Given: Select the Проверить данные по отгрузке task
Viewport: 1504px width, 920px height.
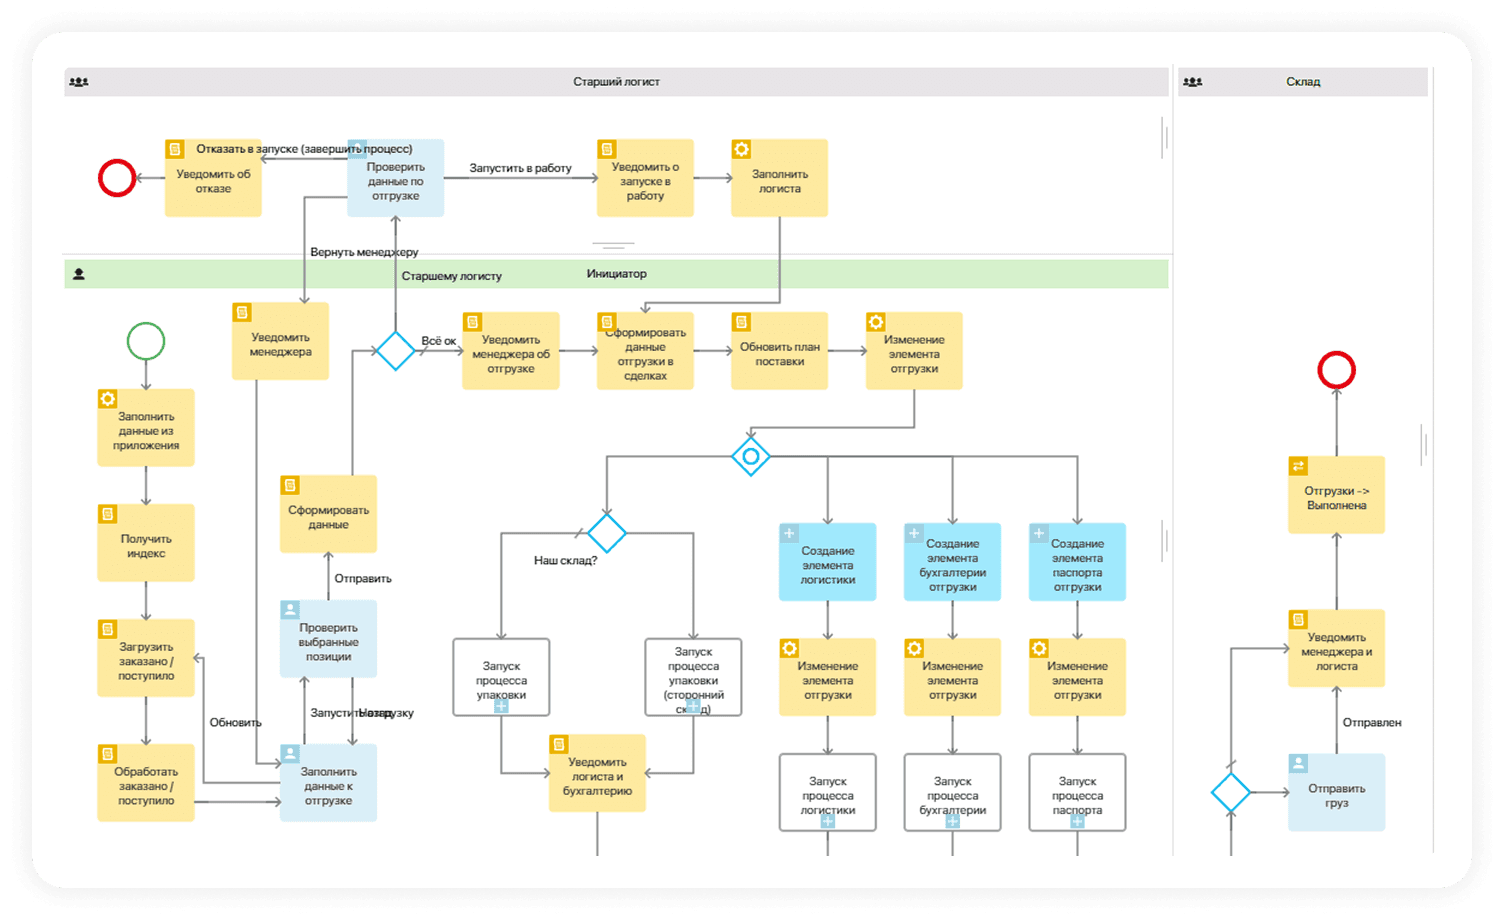Looking at the screenshot, I should pos(395,180).
